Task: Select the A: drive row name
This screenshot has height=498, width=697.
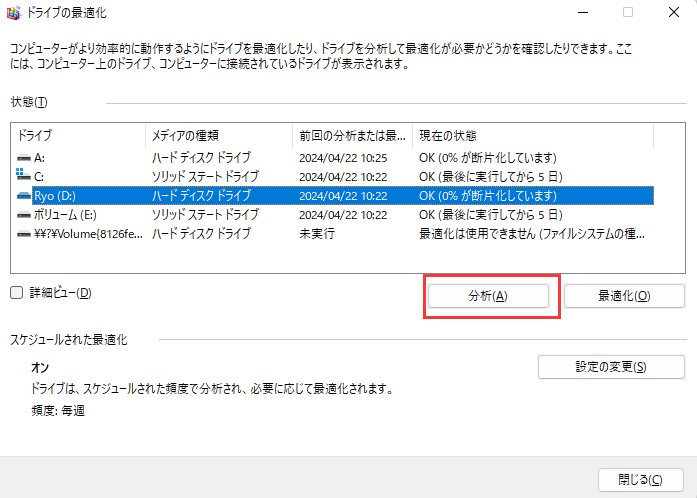Action: pos(39,158)
